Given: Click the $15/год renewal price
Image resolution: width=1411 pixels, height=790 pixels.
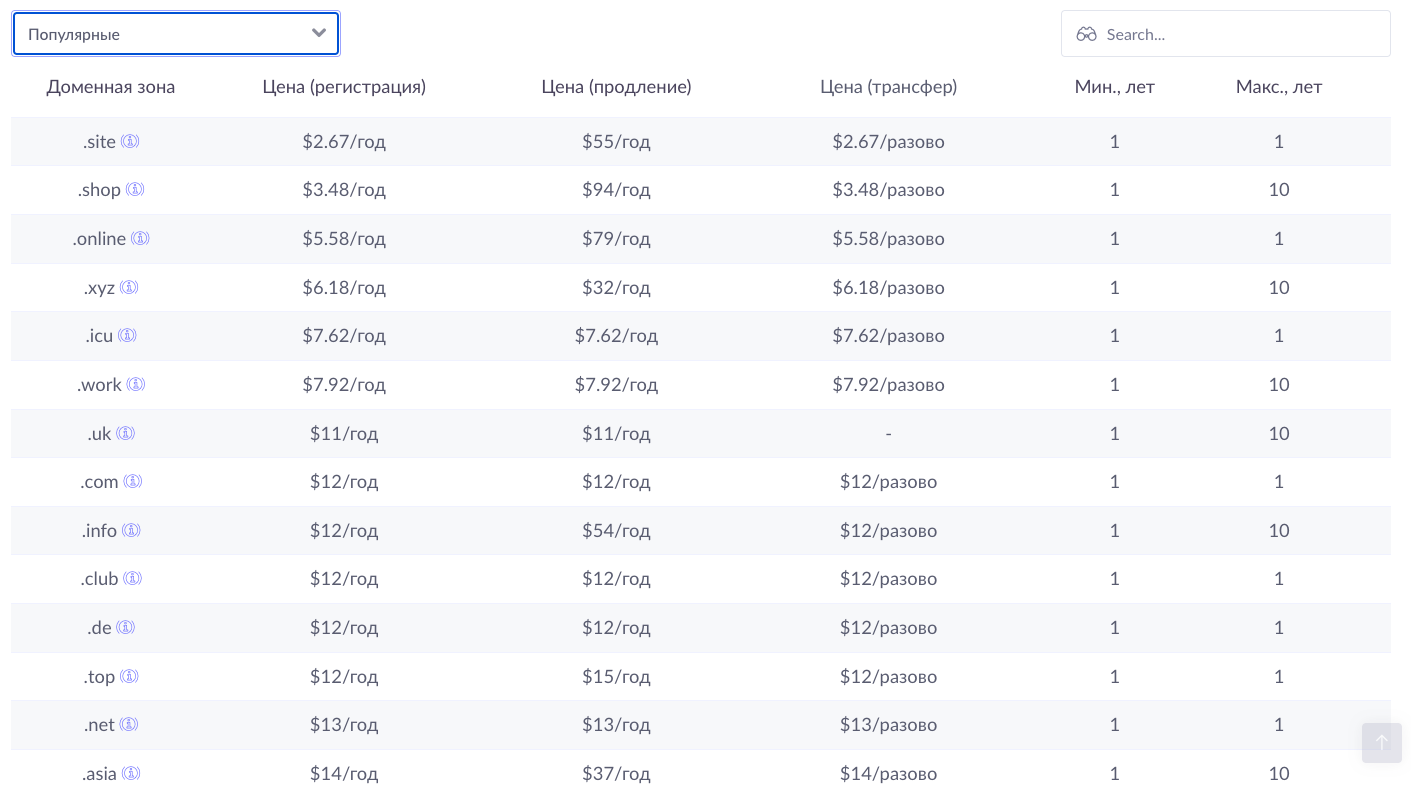Looking at the screenshot, I should [616, 677].
